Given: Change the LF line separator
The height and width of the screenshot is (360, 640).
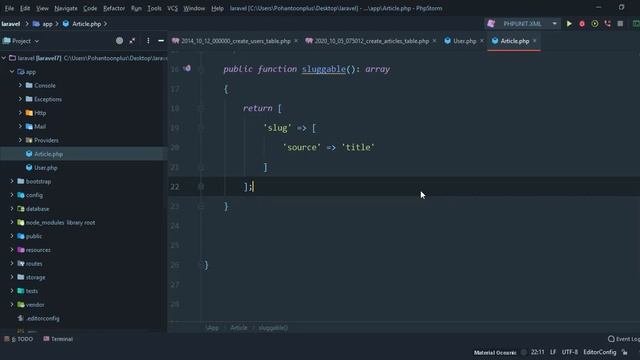Looking at the screenshot, I should [x=553, y=352].
